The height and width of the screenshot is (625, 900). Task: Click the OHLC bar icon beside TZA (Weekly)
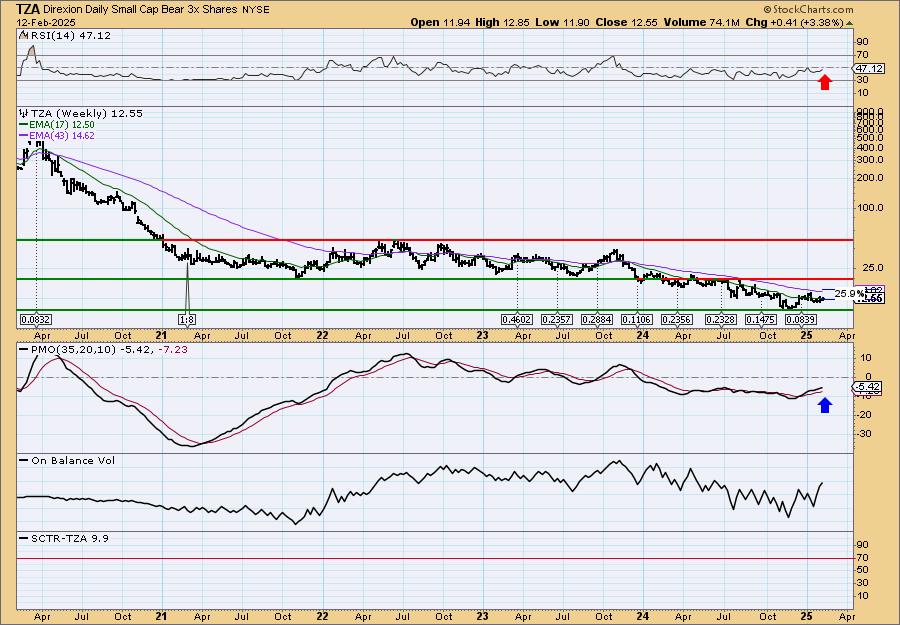click(23, 113)
